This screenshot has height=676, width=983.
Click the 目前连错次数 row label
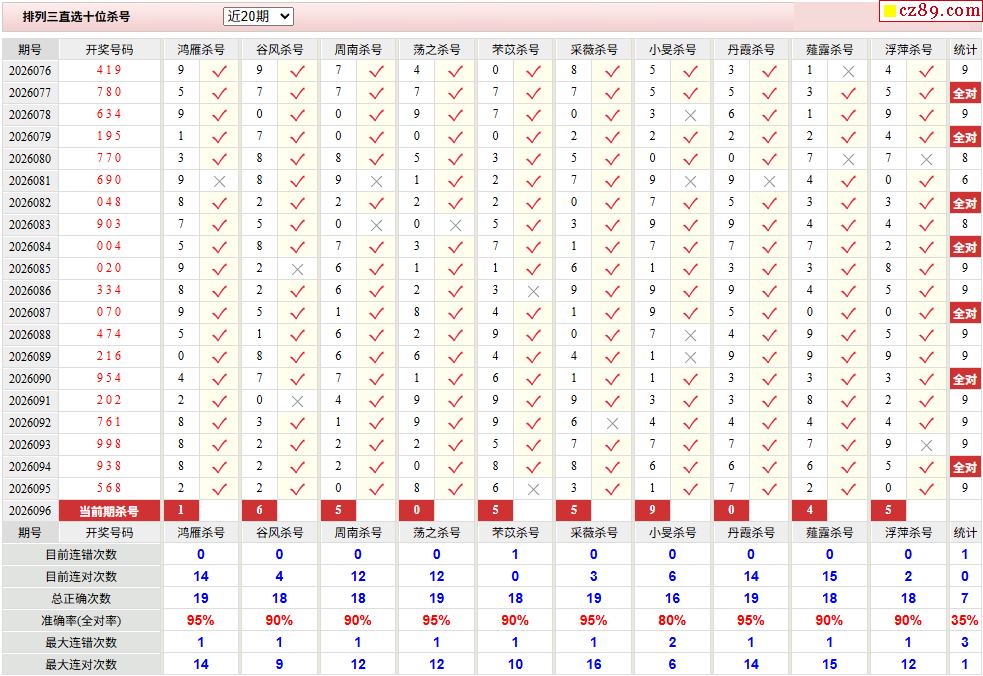(81, 555)
